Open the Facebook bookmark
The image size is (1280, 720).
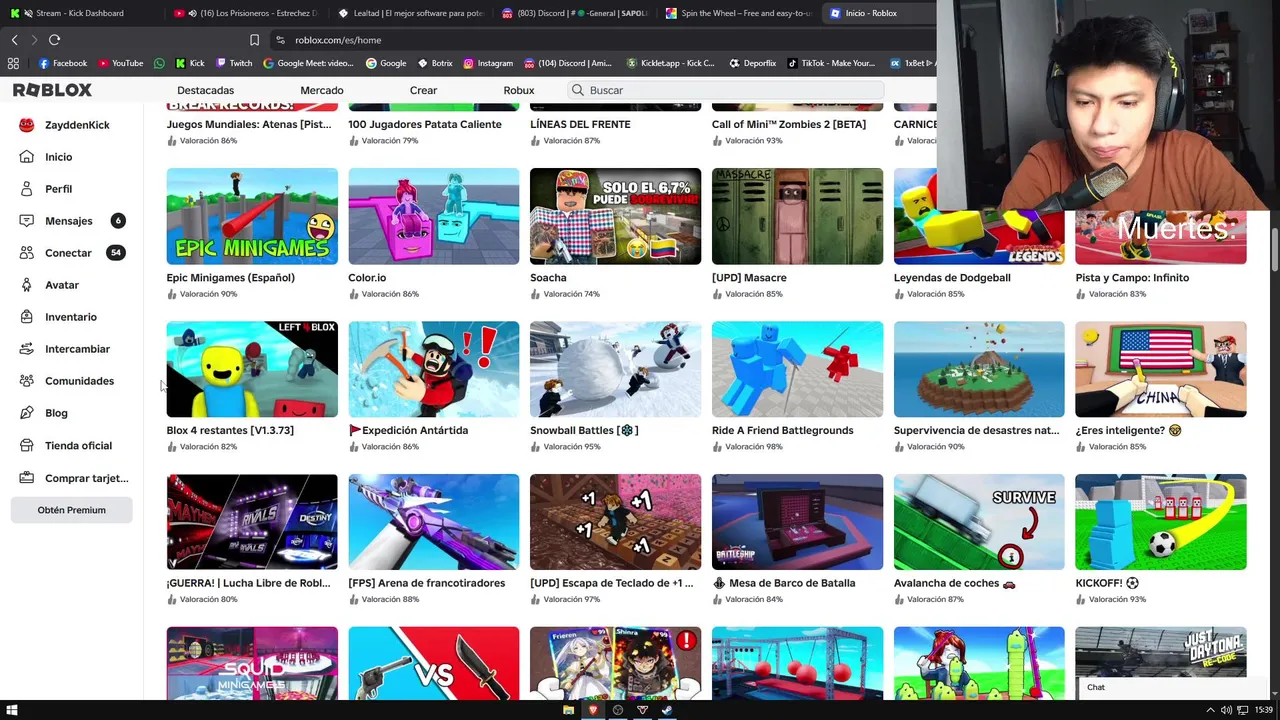(x=63, y=63)
